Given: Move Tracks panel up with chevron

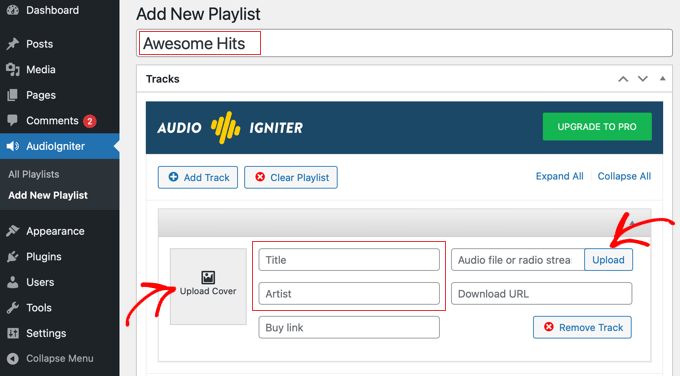Looking at the screenshot, I should click(623, 79).
